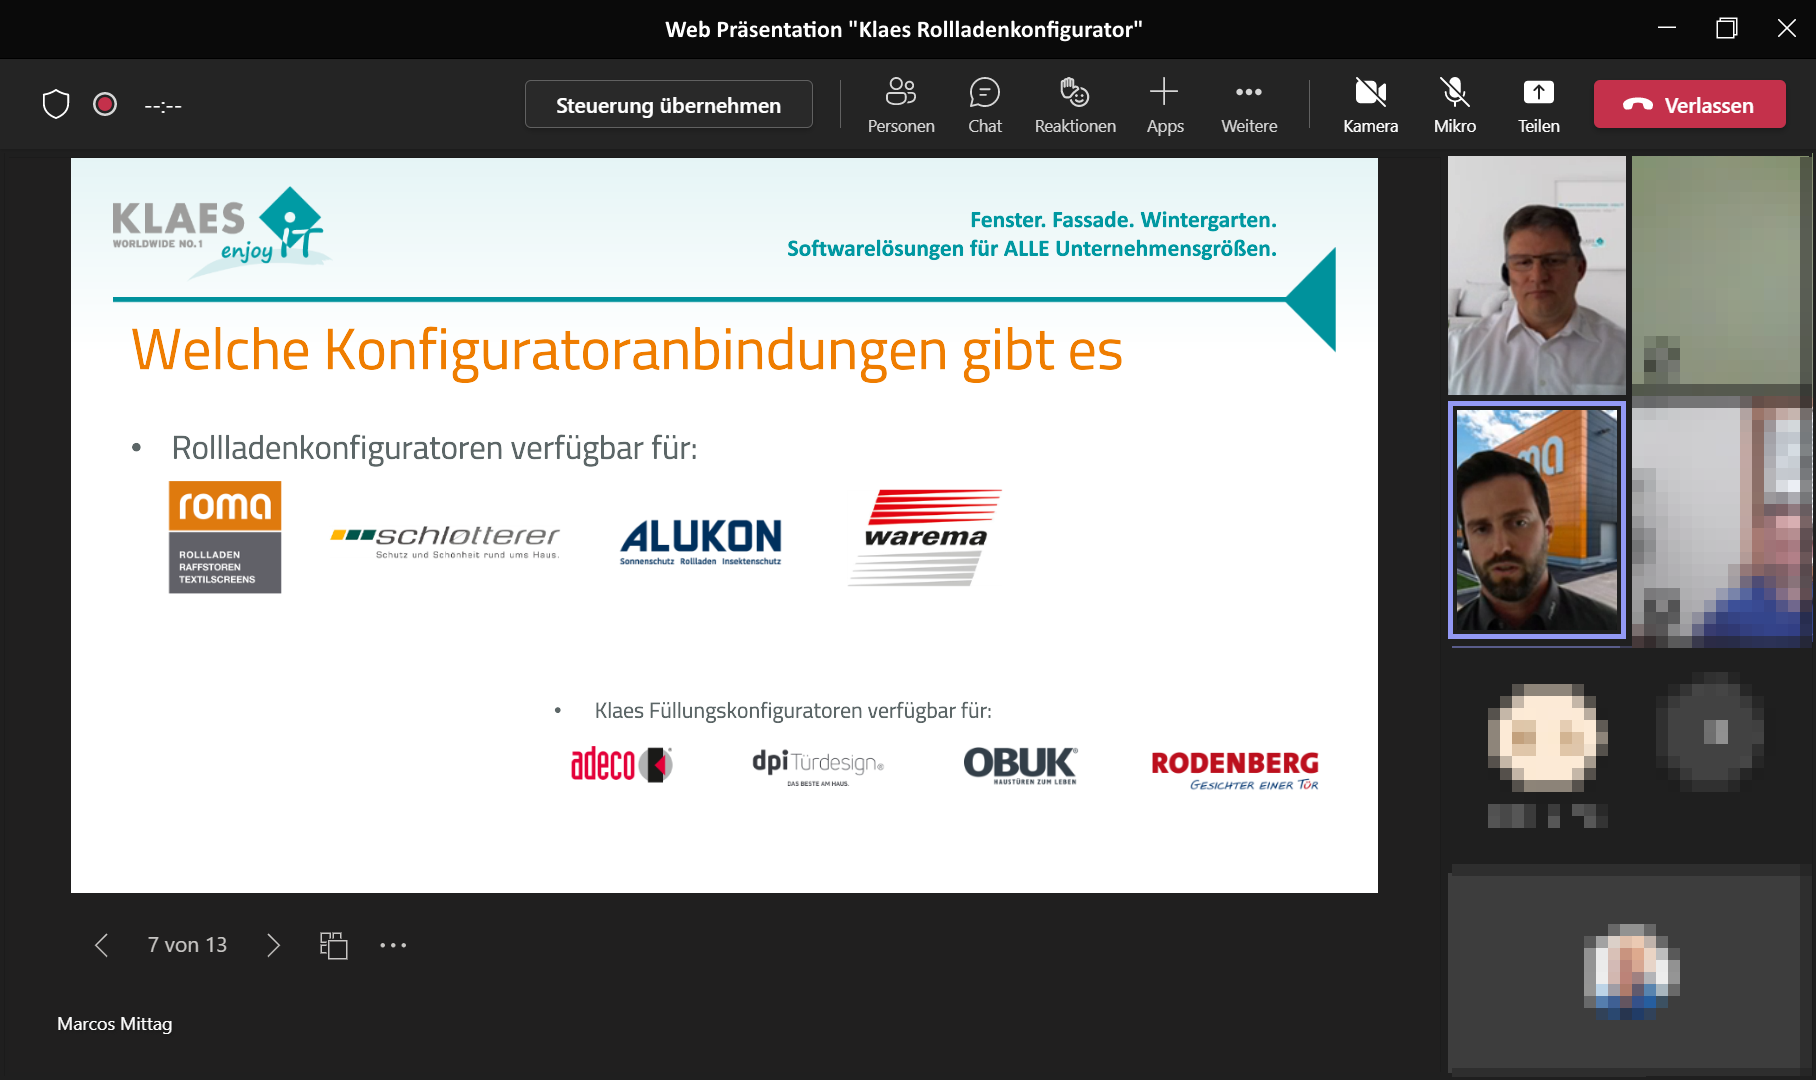Select the dark grey avatar participant
Screen dimensions: 1816x1080
coord(1711,732)
